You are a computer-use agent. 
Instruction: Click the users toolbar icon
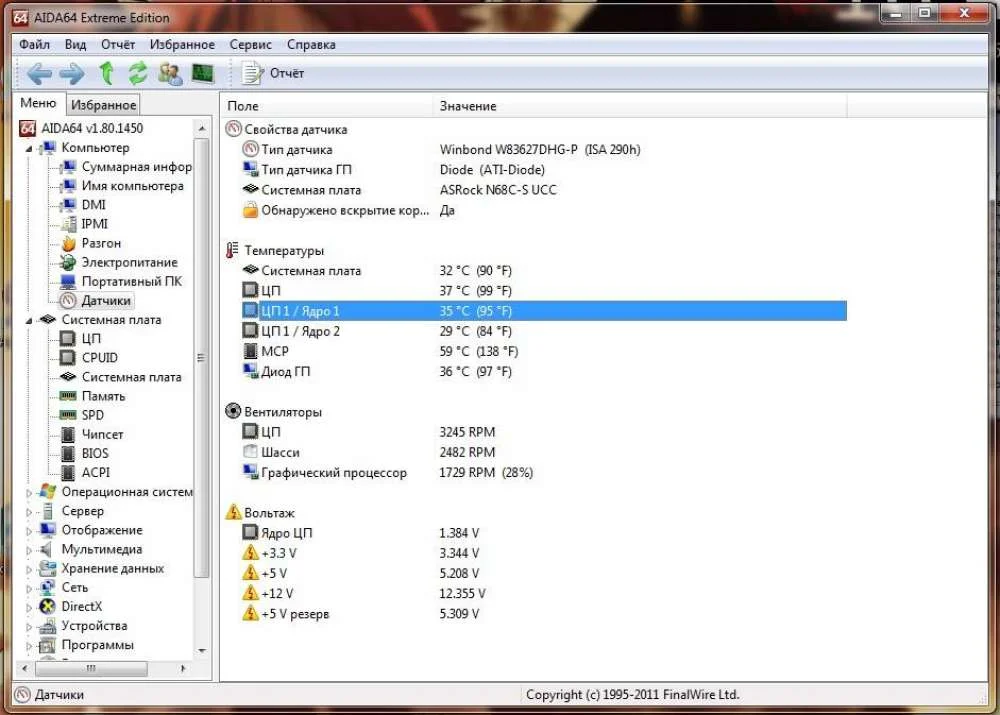point(170,73)
